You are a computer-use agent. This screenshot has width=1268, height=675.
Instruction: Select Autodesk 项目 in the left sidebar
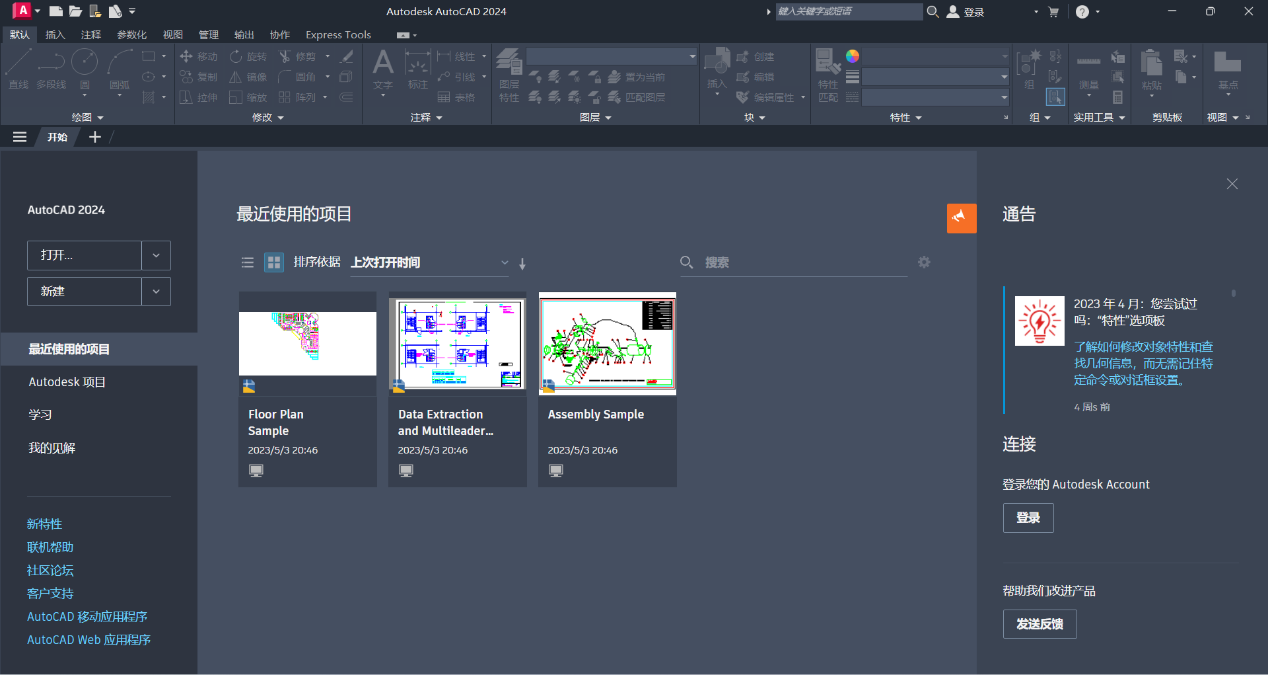click(x=67, y=382)
